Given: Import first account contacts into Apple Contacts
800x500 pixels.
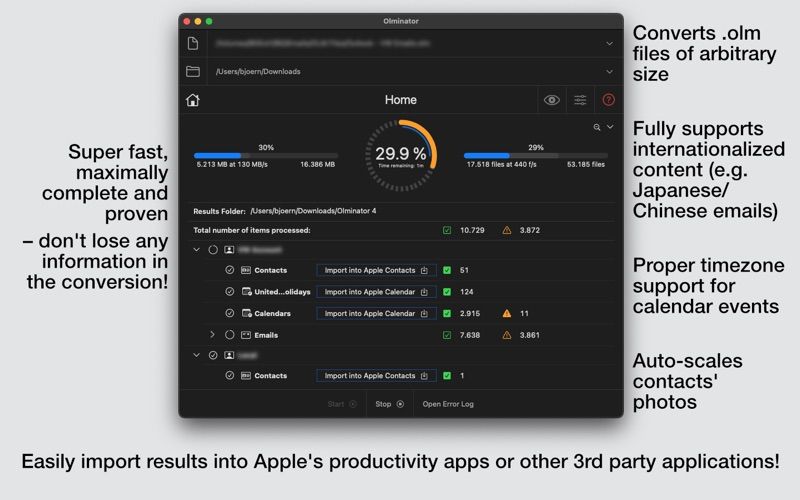Looking at the screenshot, I should (377, 270).
